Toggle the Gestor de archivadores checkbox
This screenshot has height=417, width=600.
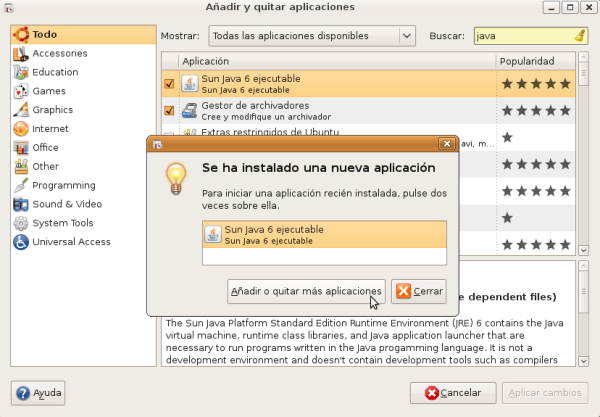(x=169, y=111)
